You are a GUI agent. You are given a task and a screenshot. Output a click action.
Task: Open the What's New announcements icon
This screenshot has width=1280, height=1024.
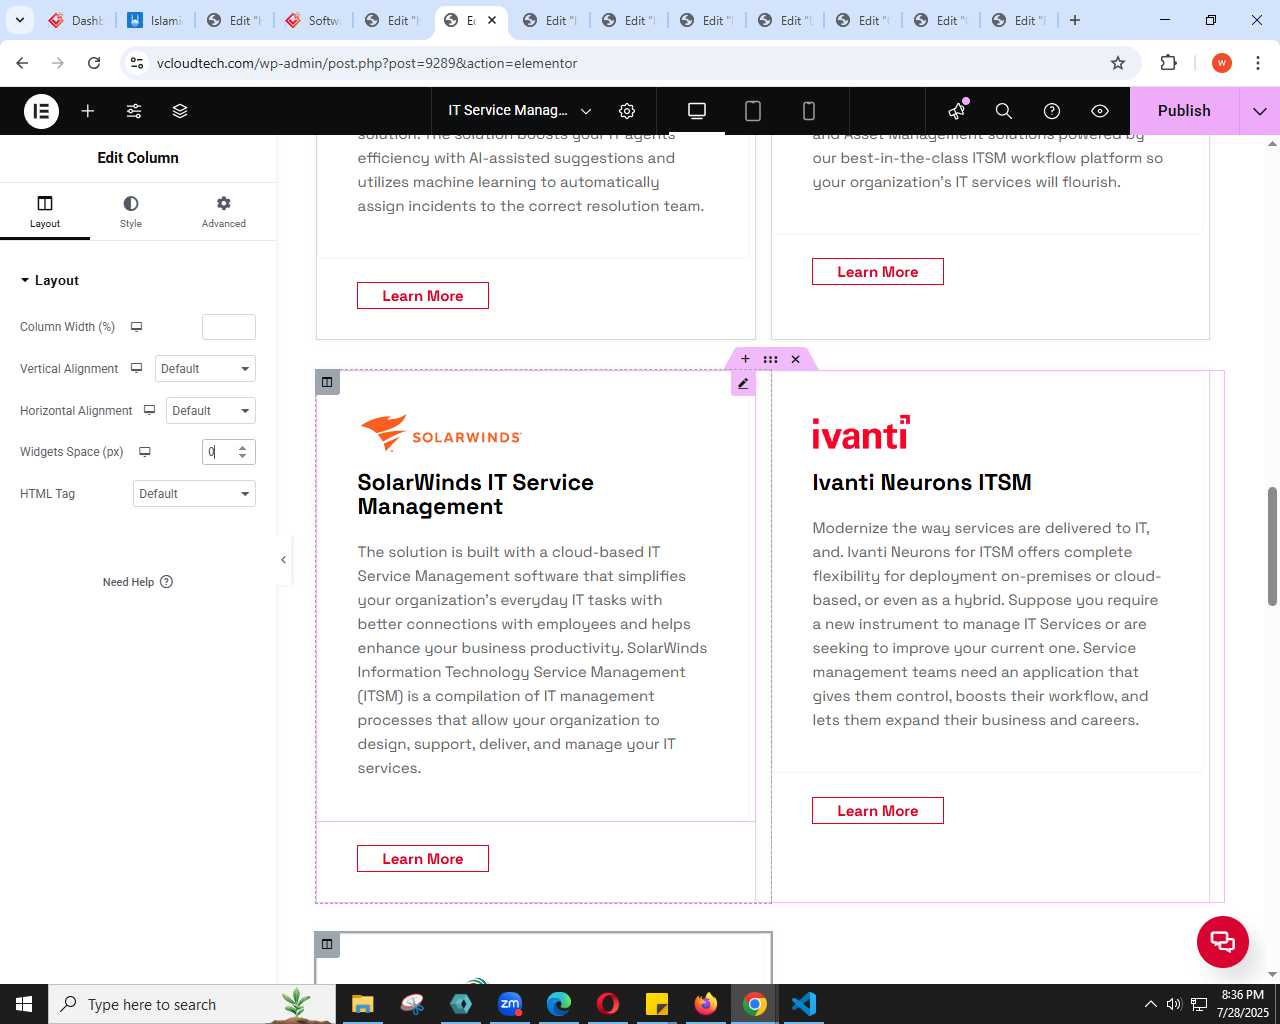pos(957,110)
